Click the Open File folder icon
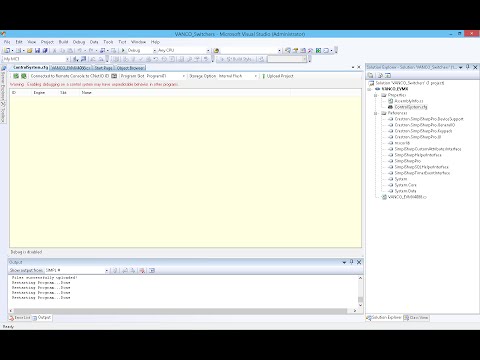This screenshot has height=360, width=480. click(29, 50)
